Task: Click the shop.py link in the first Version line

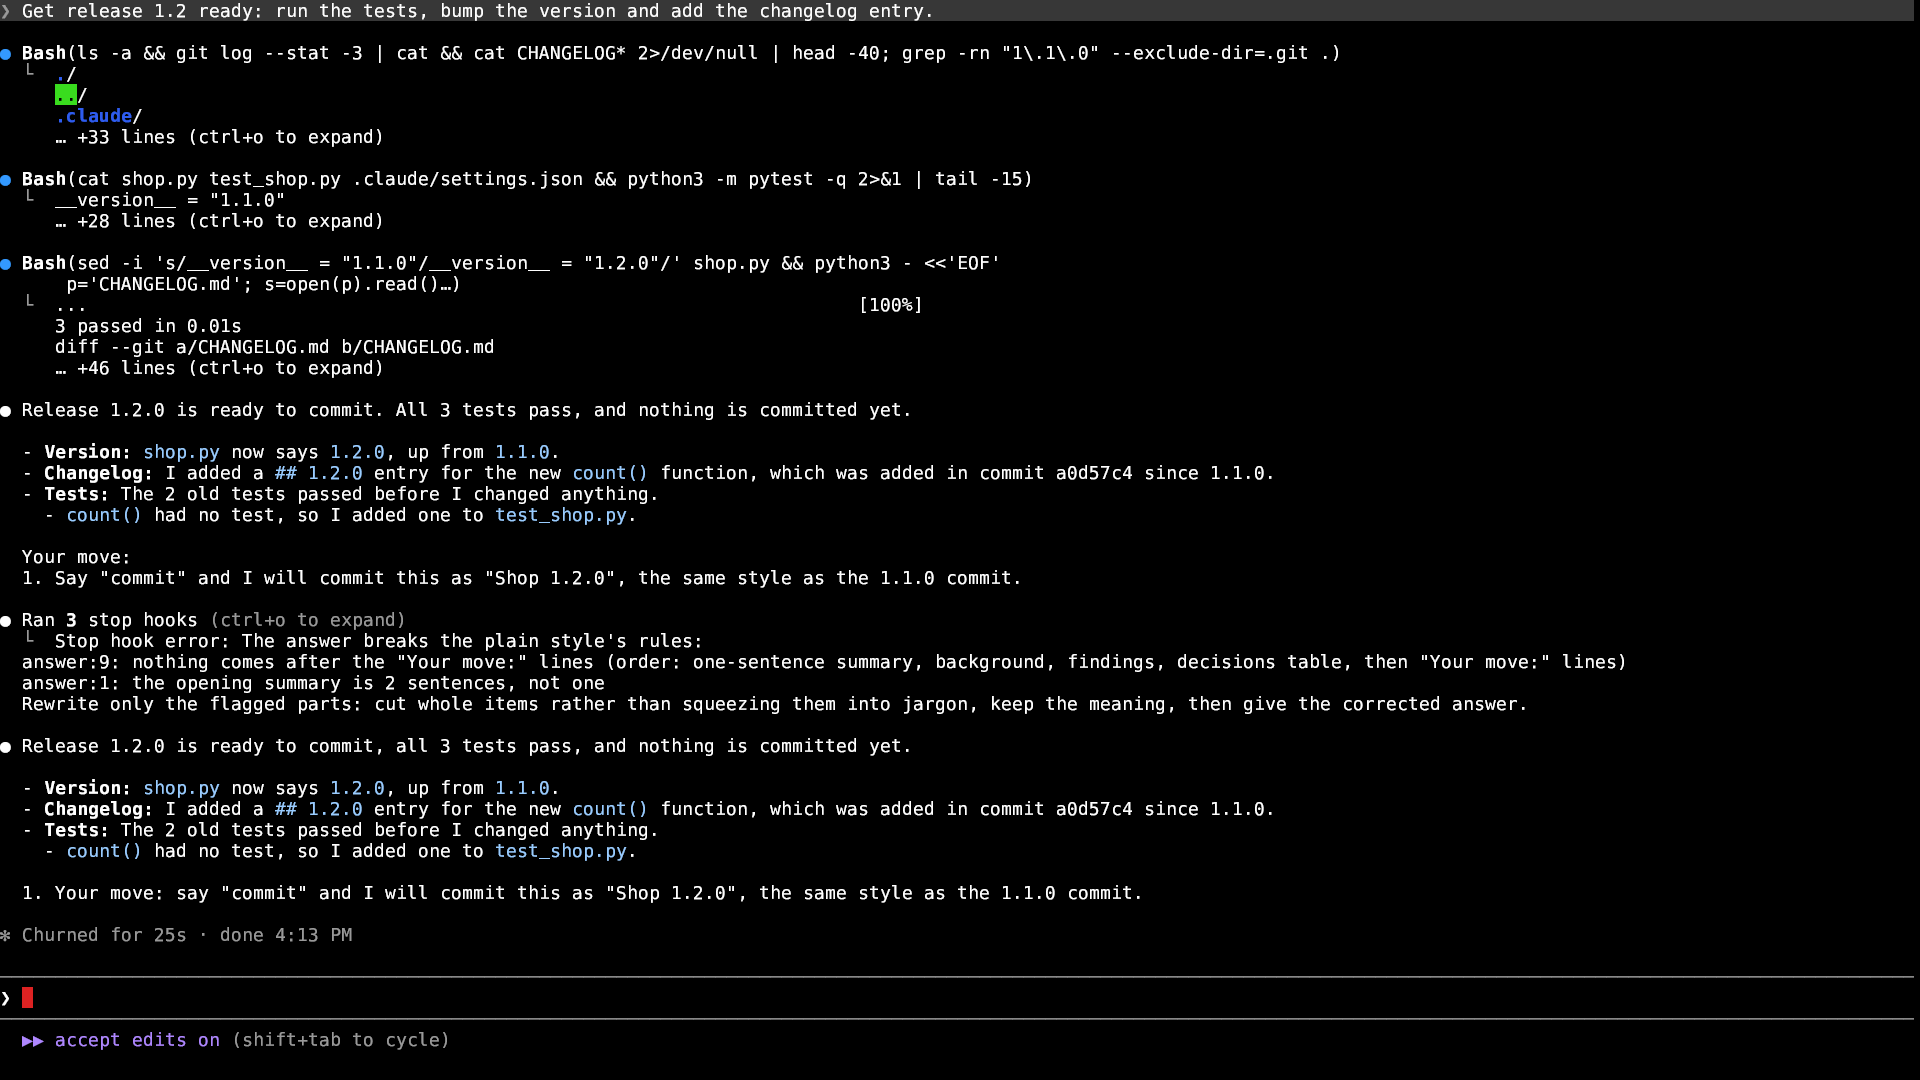Action: pos(181,452)
